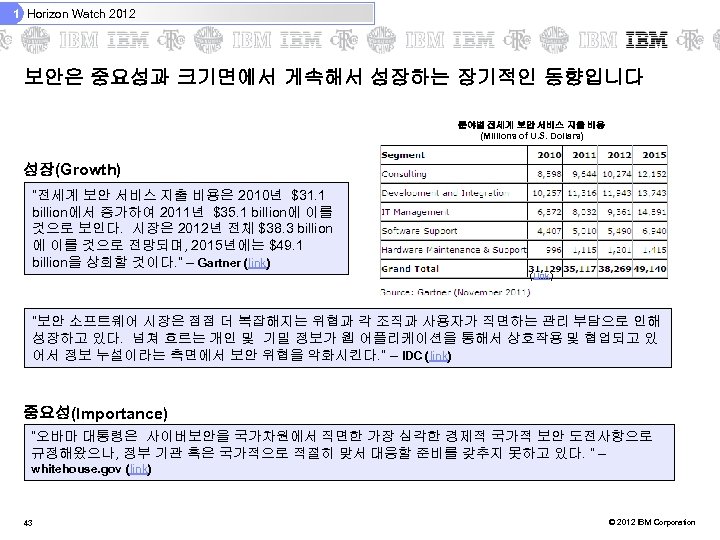Click the '(Millions of U.S. Dollars)' caption
Viewport: 720px width, 540px height.
click(x=532, y=136)
